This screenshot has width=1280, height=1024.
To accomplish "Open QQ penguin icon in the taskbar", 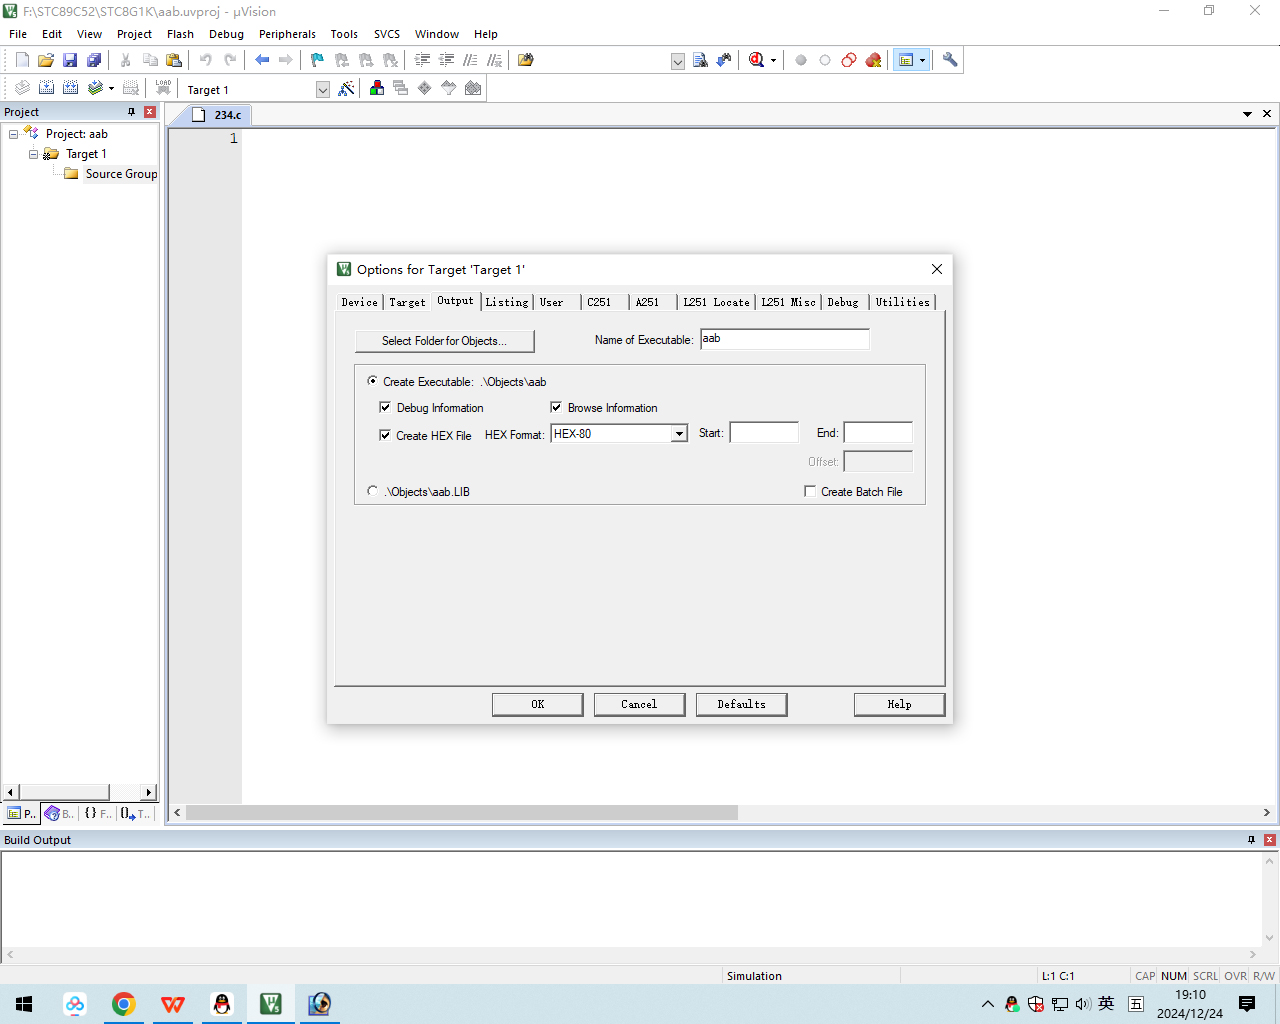I will pos(222,1004).
